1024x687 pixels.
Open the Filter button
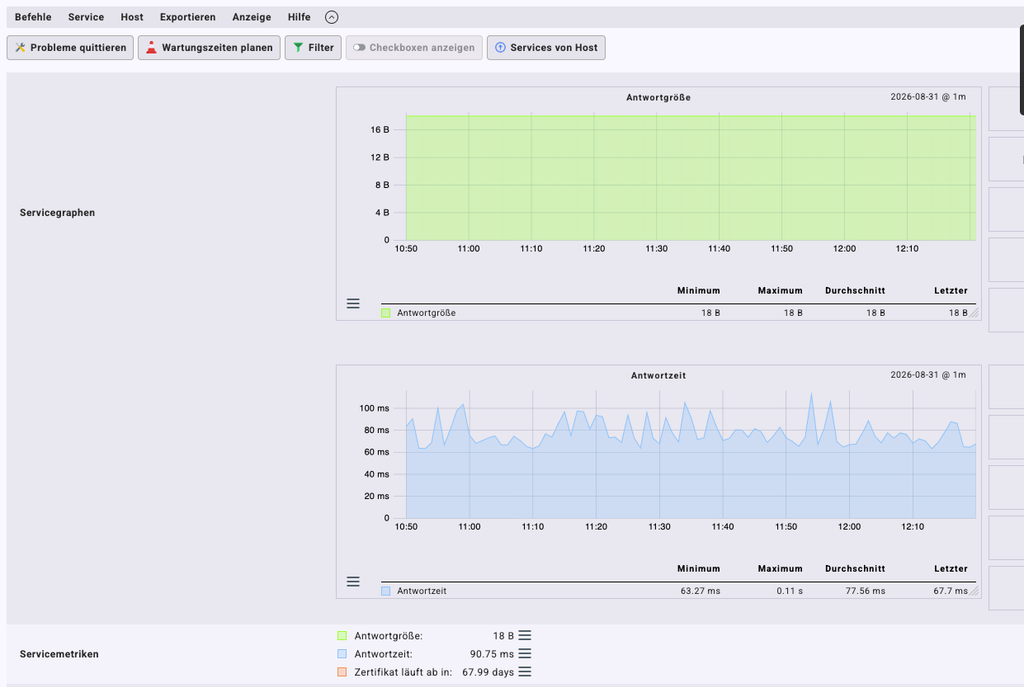tap(313, 48)
